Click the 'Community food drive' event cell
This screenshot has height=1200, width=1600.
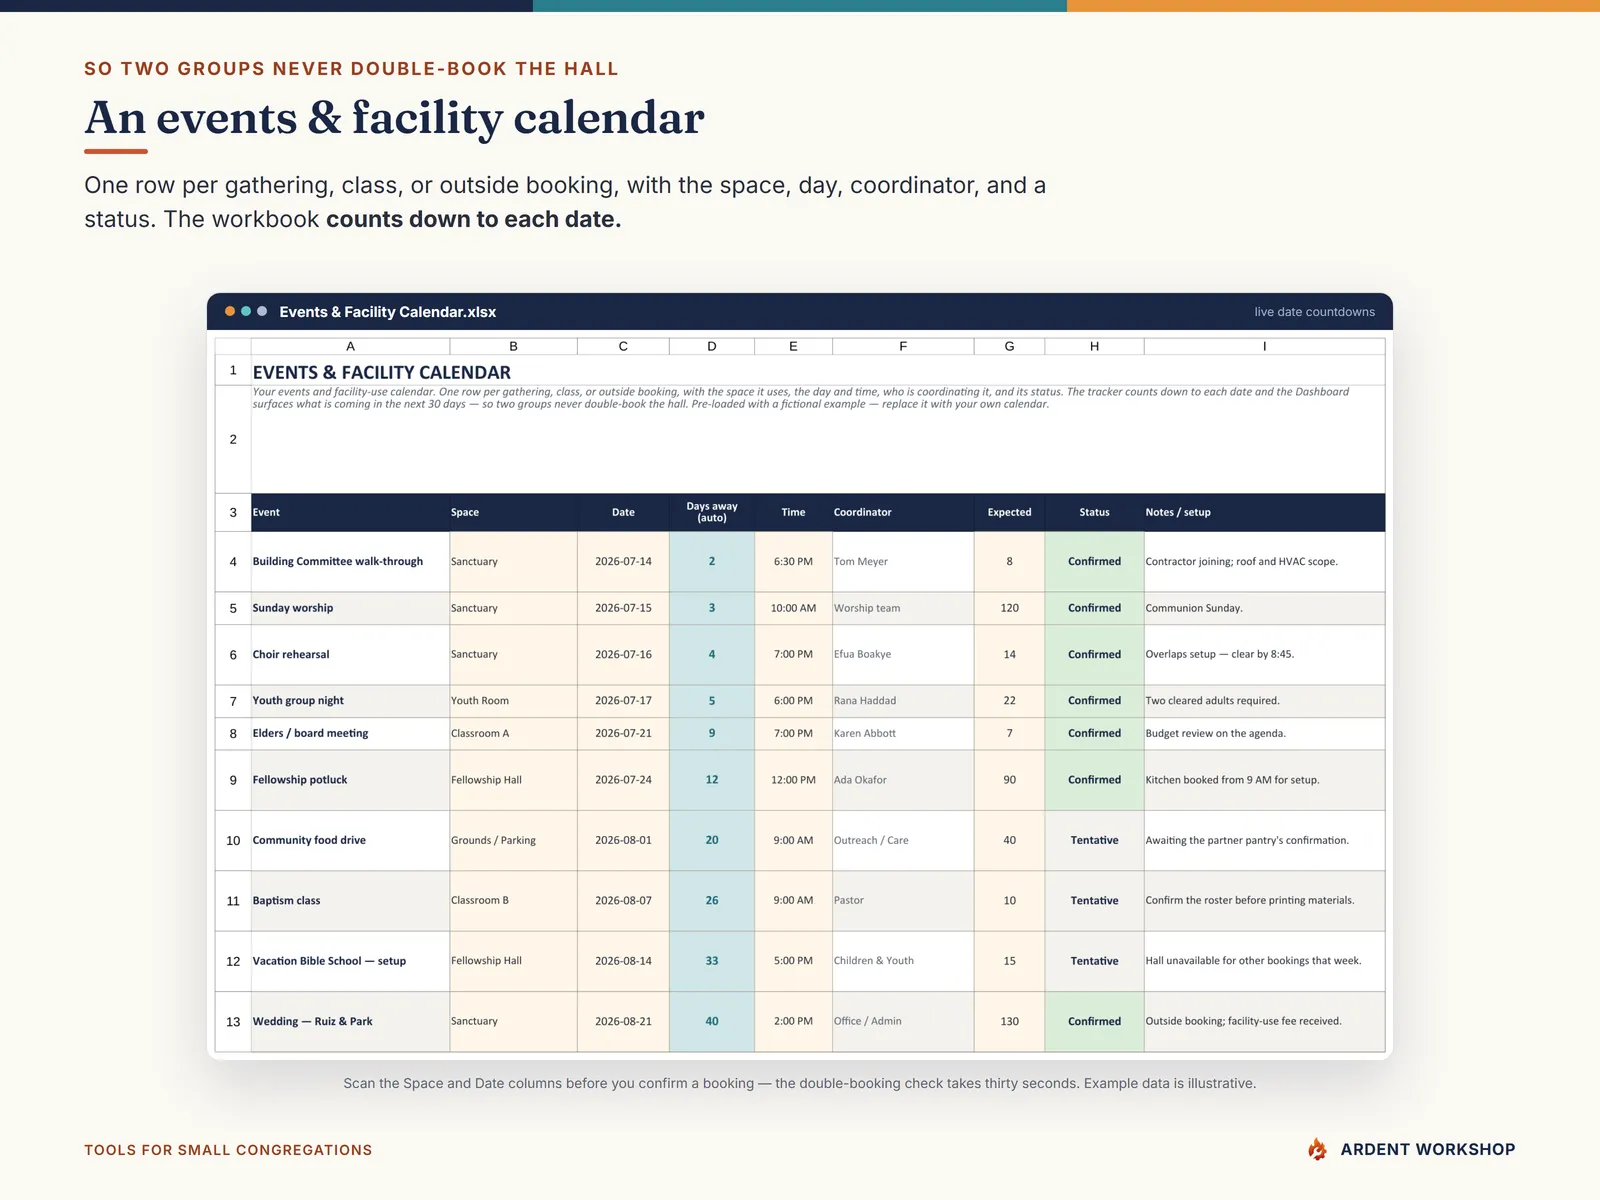point(350,841)
